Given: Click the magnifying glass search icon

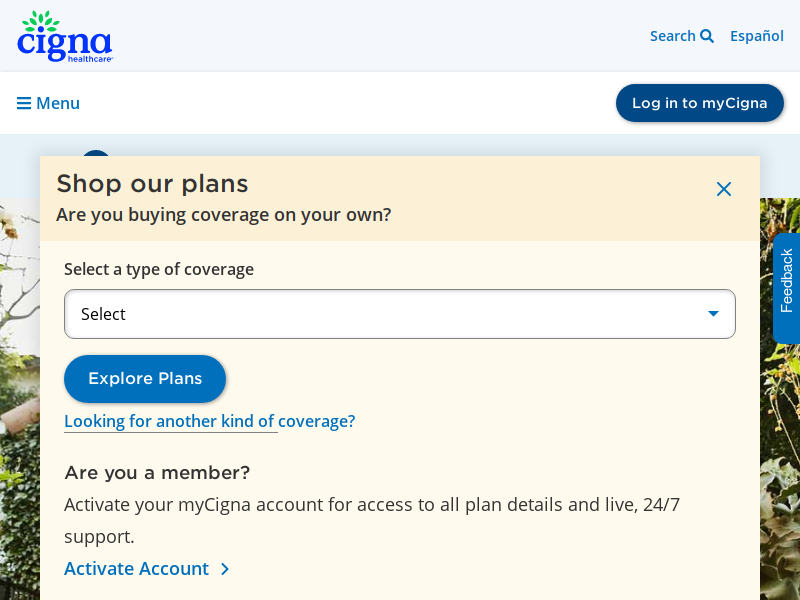Looking at the screenshot, I should click(x=707, y=36).
